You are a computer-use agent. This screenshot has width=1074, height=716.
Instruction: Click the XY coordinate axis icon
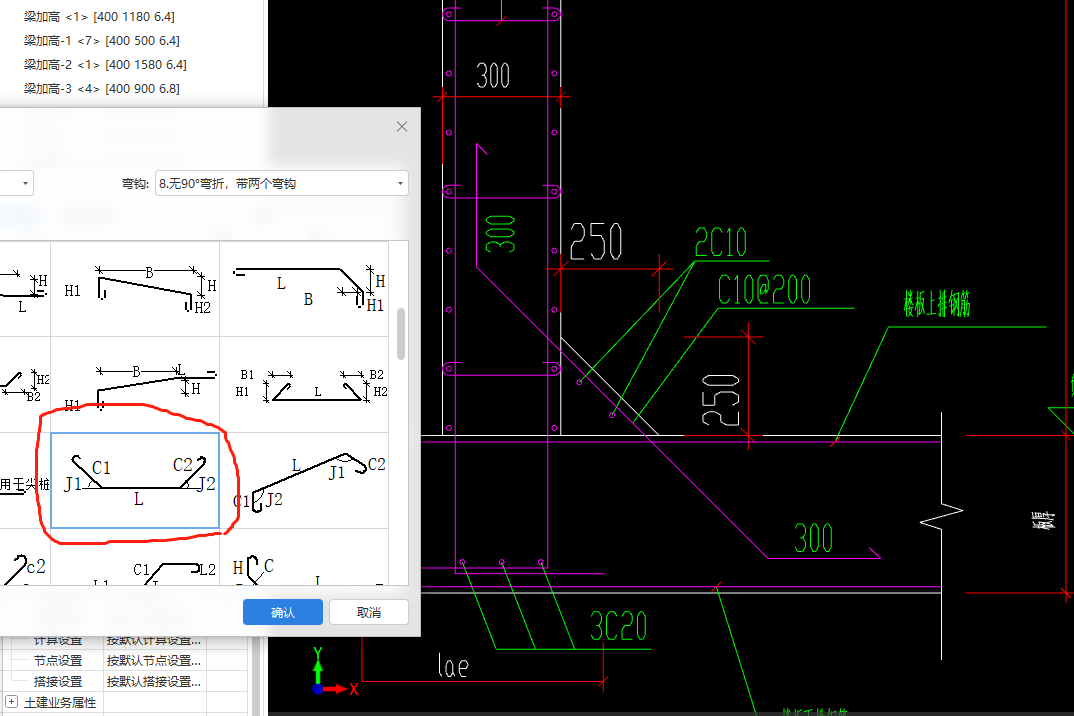[334, 672]
